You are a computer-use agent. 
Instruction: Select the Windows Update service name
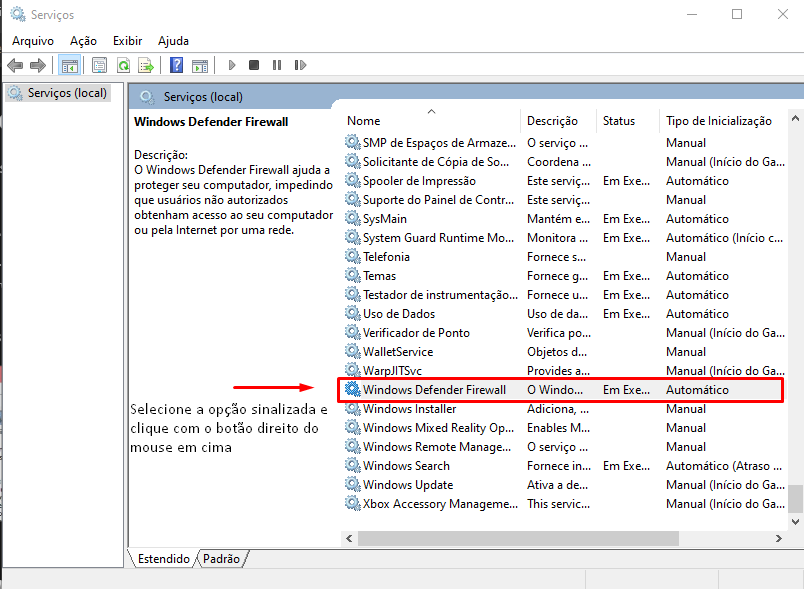[x=408, y=484]
